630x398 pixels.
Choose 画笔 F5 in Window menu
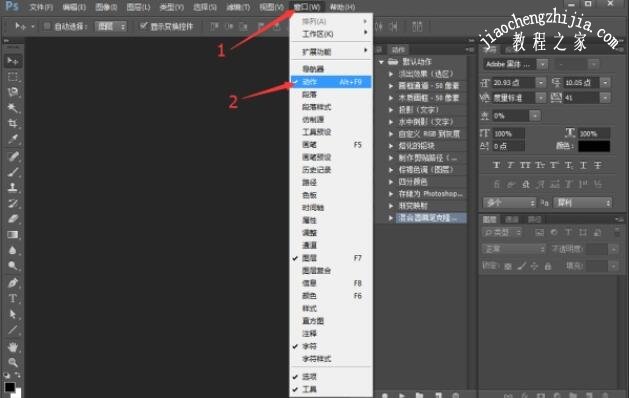click(331, 145)
